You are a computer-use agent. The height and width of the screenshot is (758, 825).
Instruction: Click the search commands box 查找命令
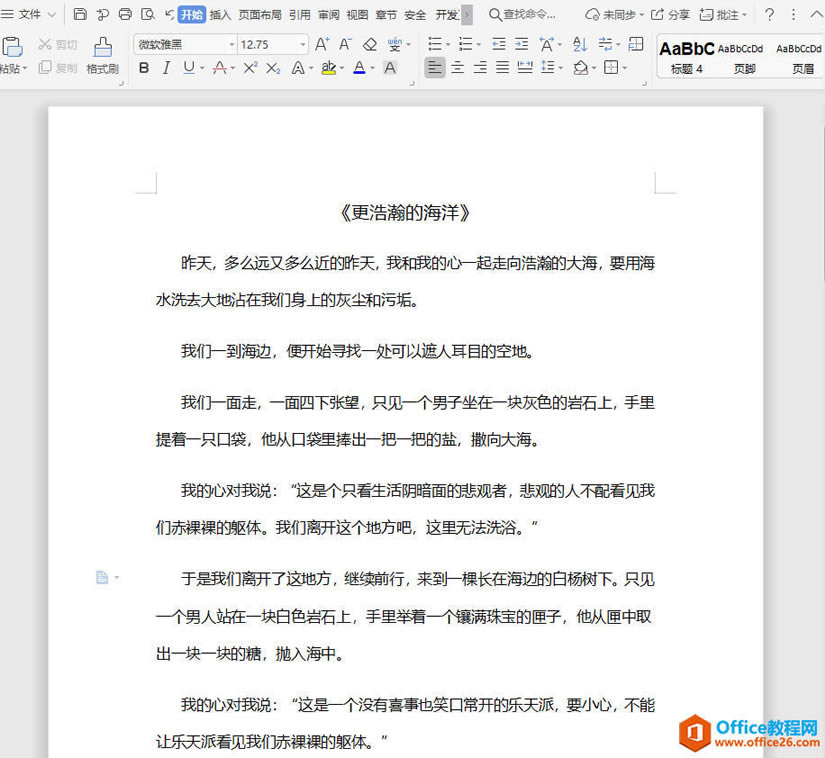pos(522,15)
